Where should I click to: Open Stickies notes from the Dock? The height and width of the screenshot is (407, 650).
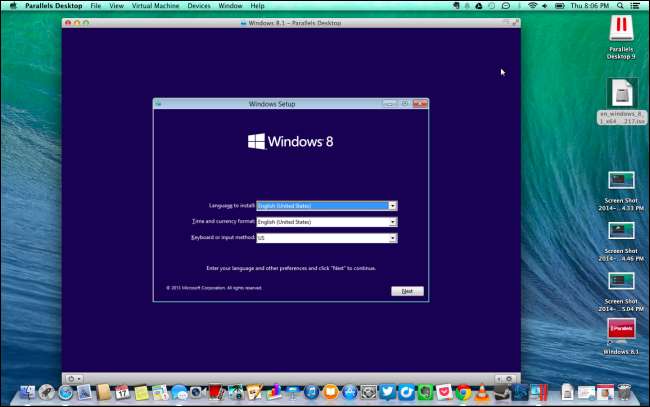point(141,392)
